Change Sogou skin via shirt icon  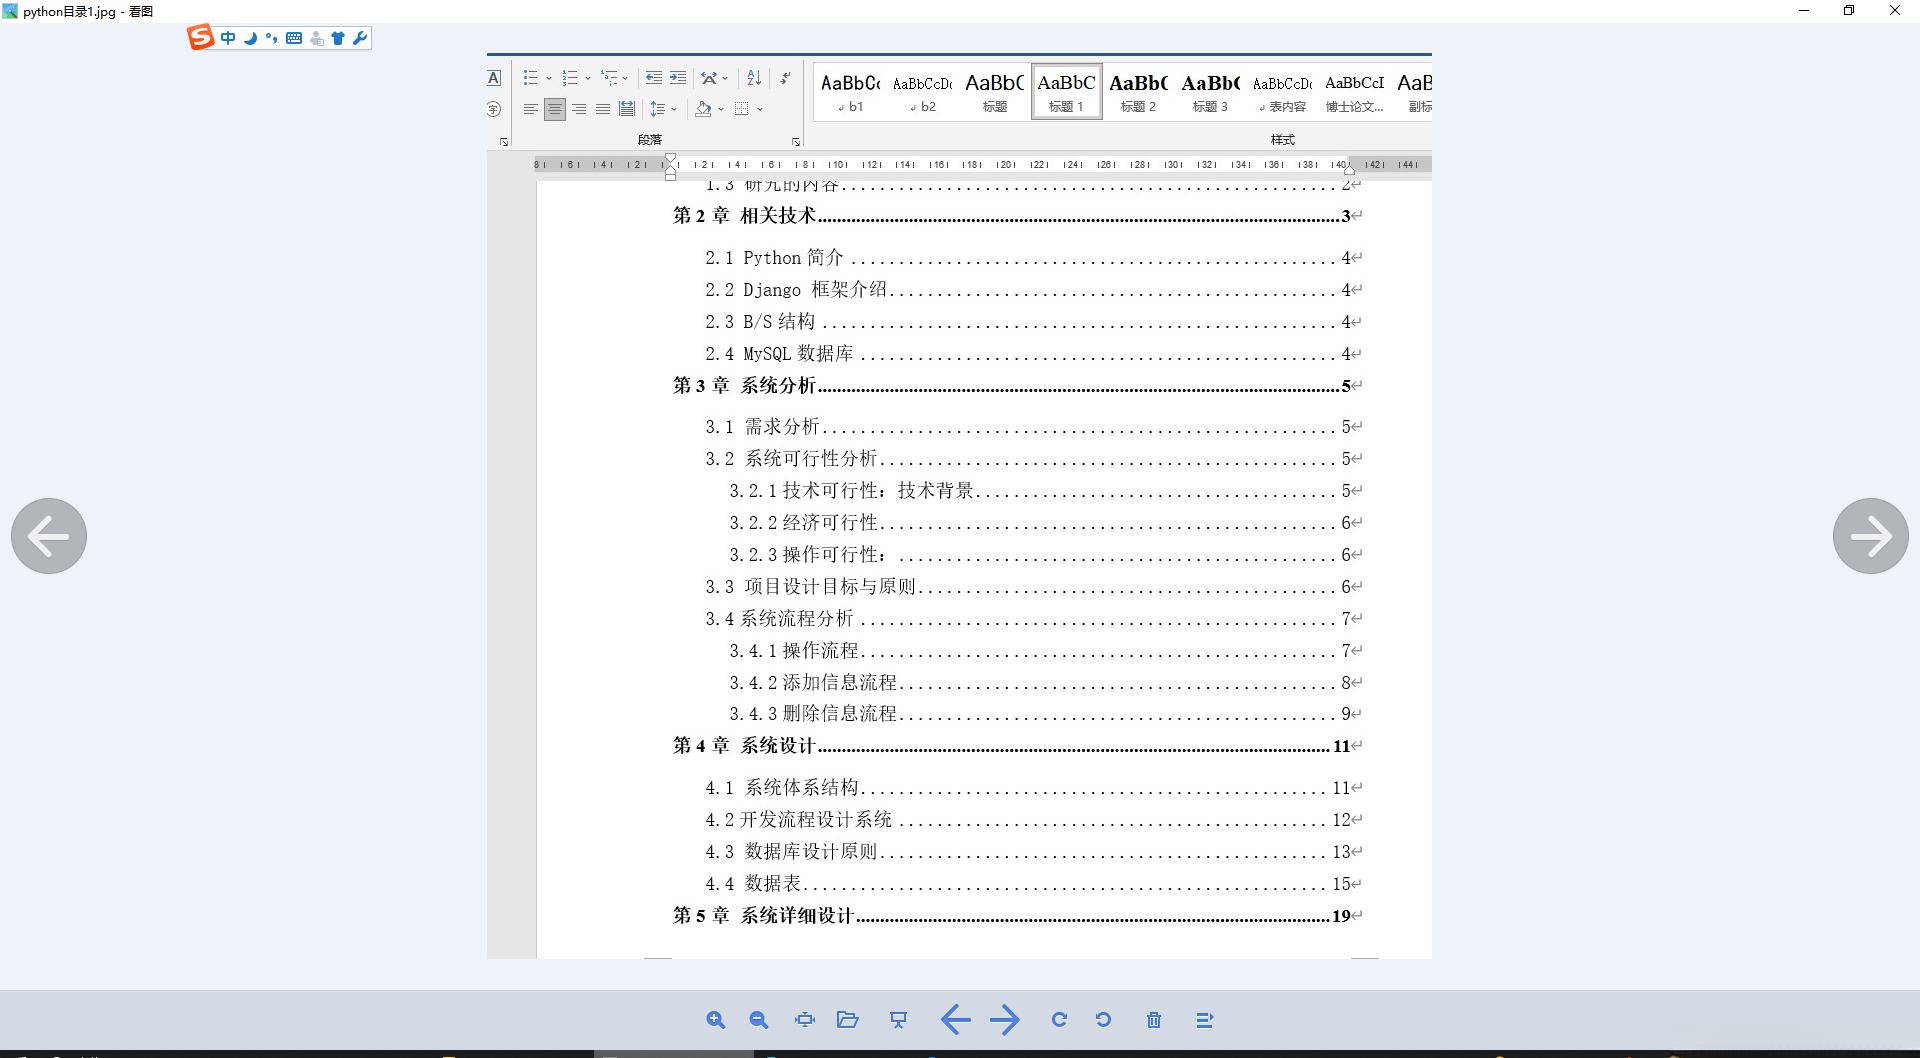pos(338,37)
